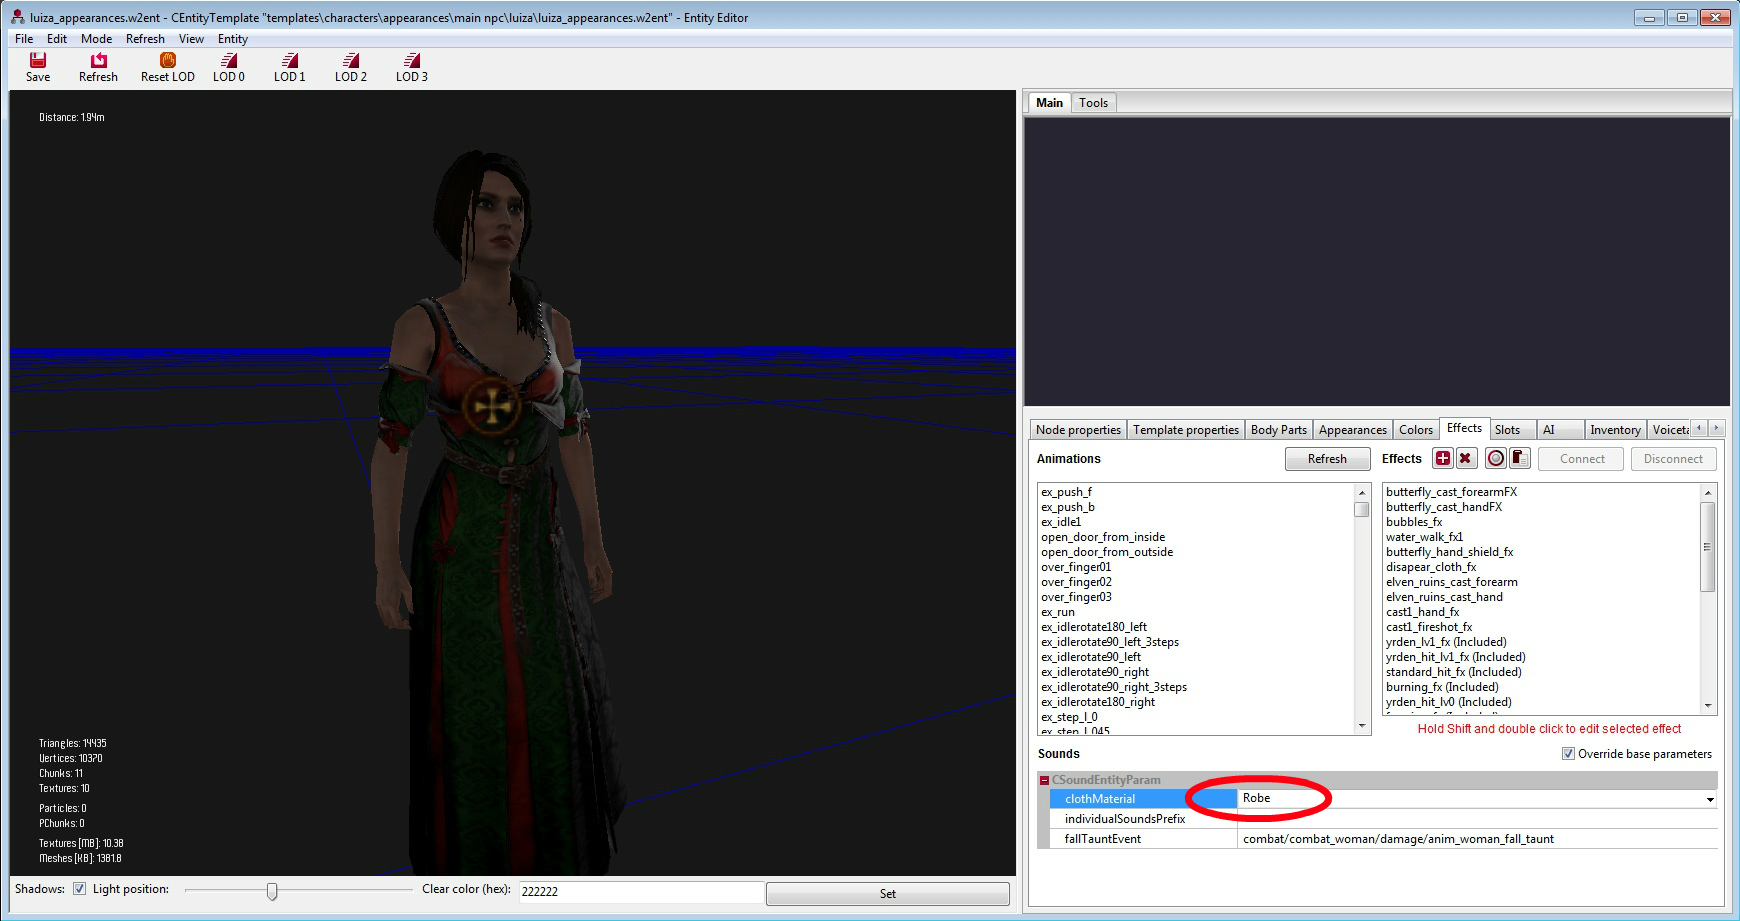This screenshot has height=921, width=1740.
Task: Select the disapear_cloth_fx effect
Action: [x=1430, y=567]
